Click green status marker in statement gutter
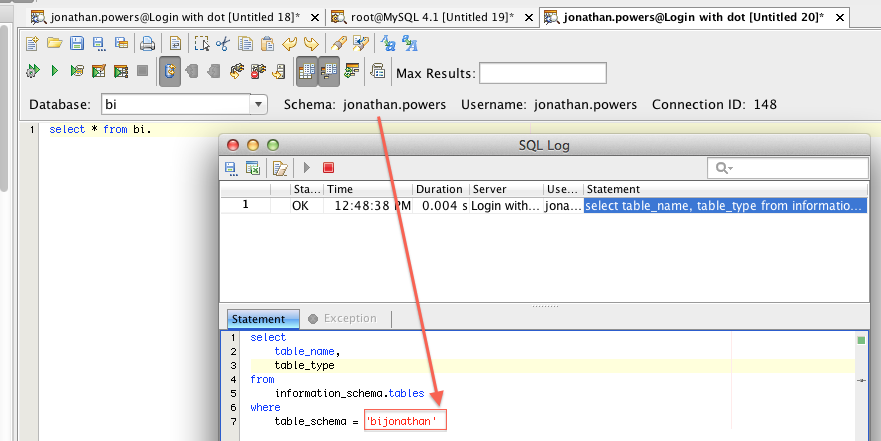This screenshot has height=441, width=881. (861, 340)
